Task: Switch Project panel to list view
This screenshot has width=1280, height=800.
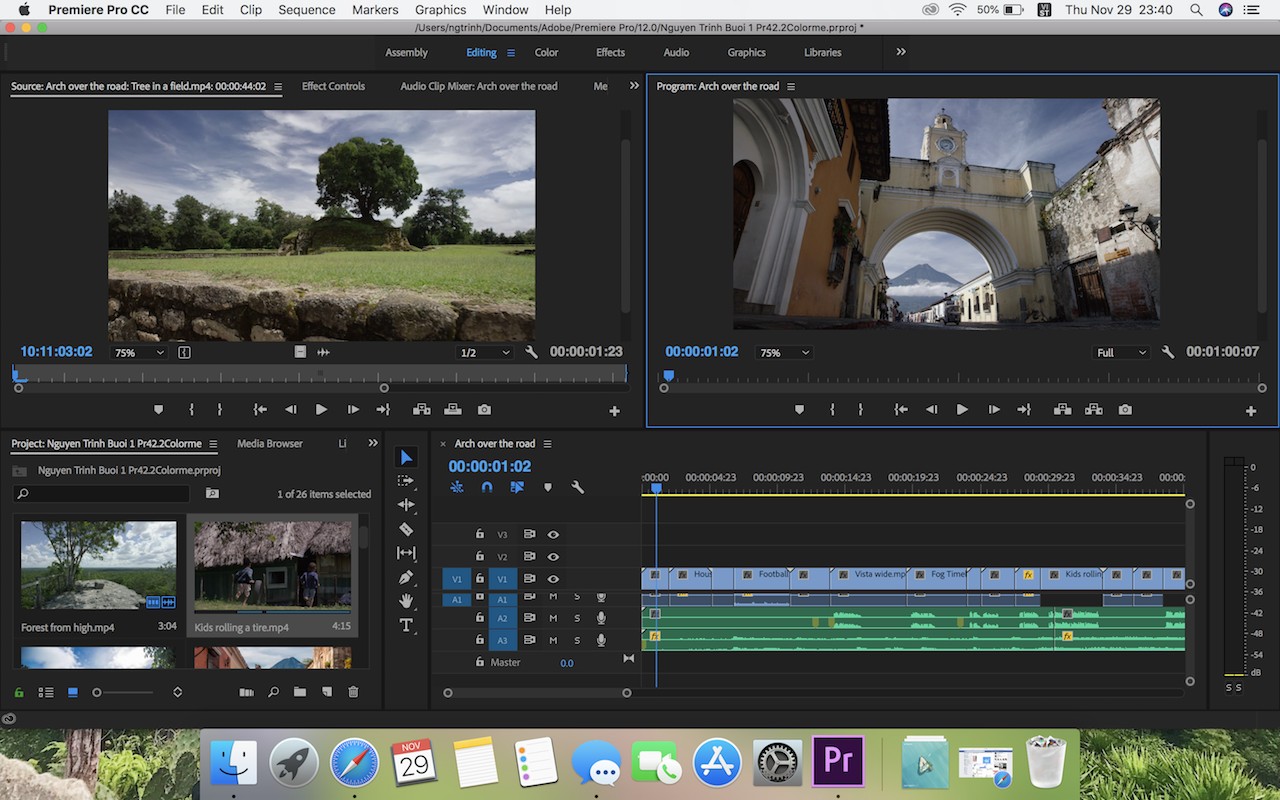Action: (x=46, y=692)
